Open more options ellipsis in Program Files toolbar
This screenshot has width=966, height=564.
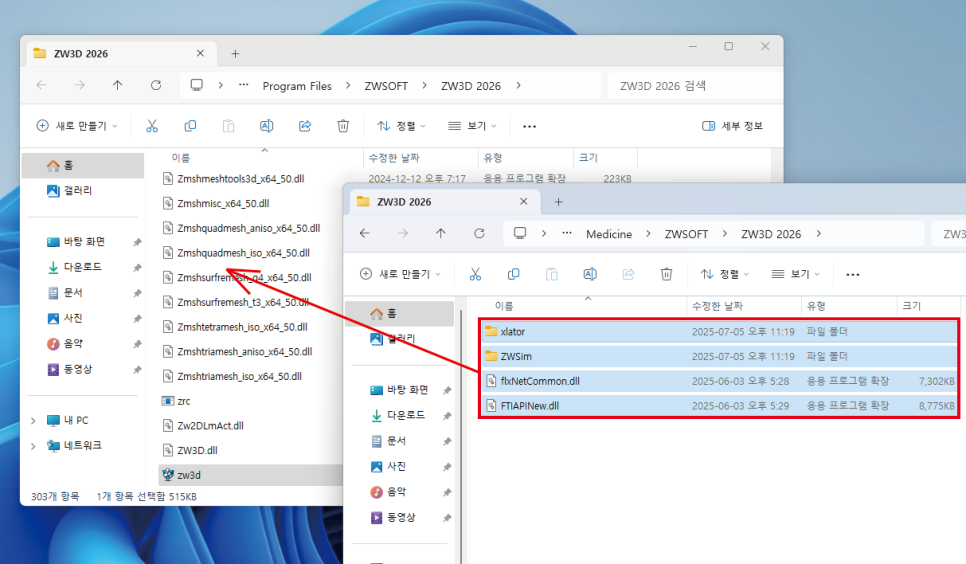[x=529, y=126]
